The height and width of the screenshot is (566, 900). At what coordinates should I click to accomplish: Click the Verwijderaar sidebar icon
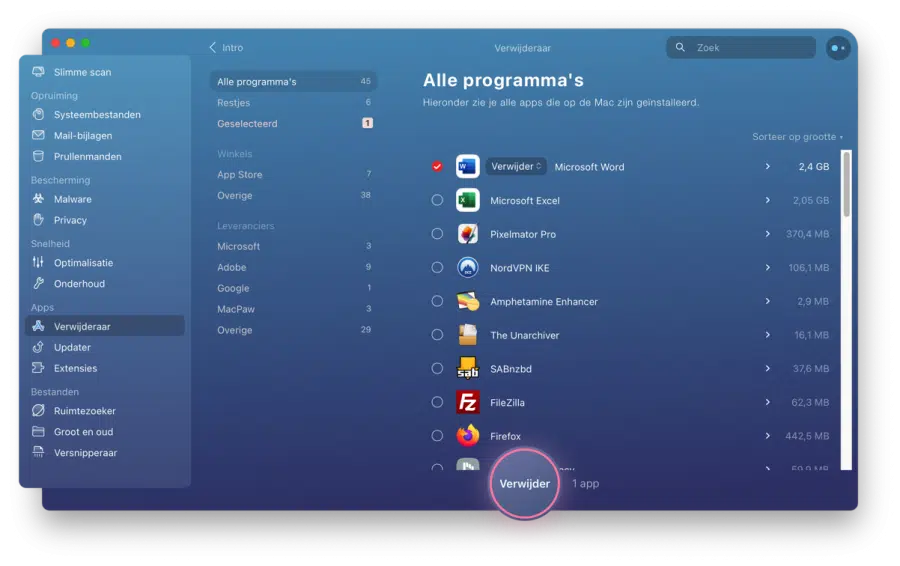(38, 326)
